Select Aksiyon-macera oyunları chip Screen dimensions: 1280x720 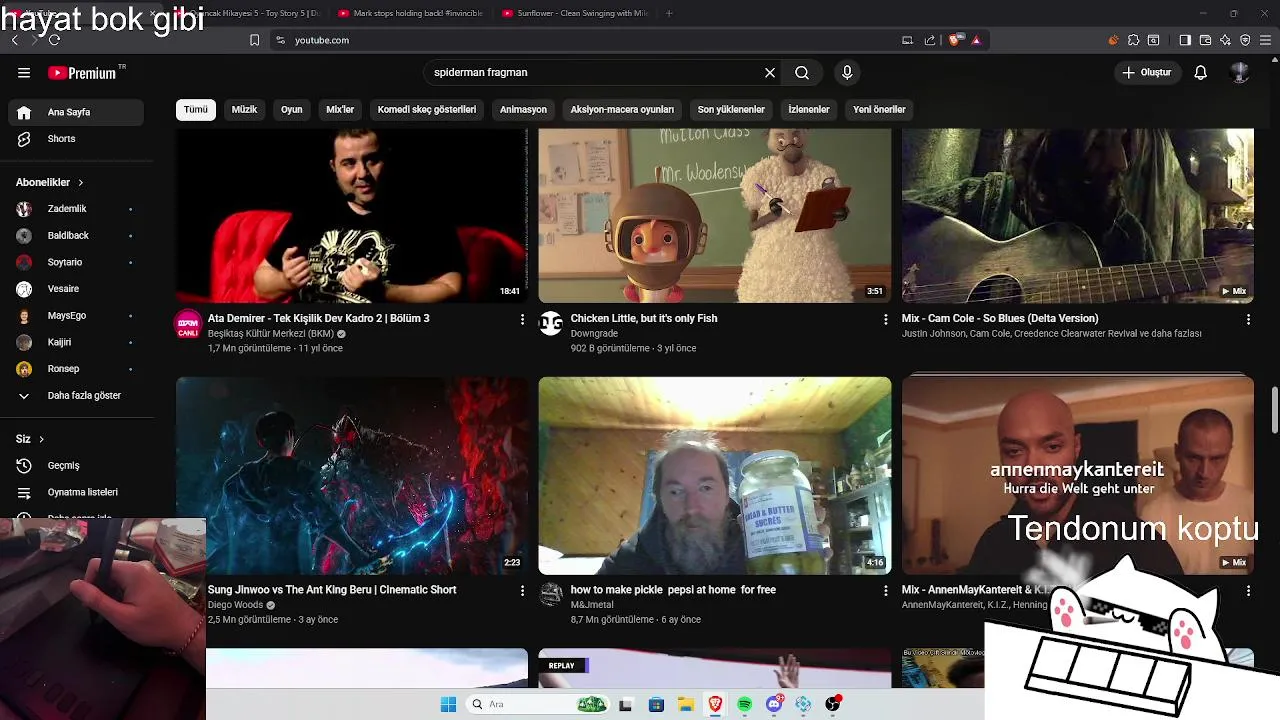(622, 110)
